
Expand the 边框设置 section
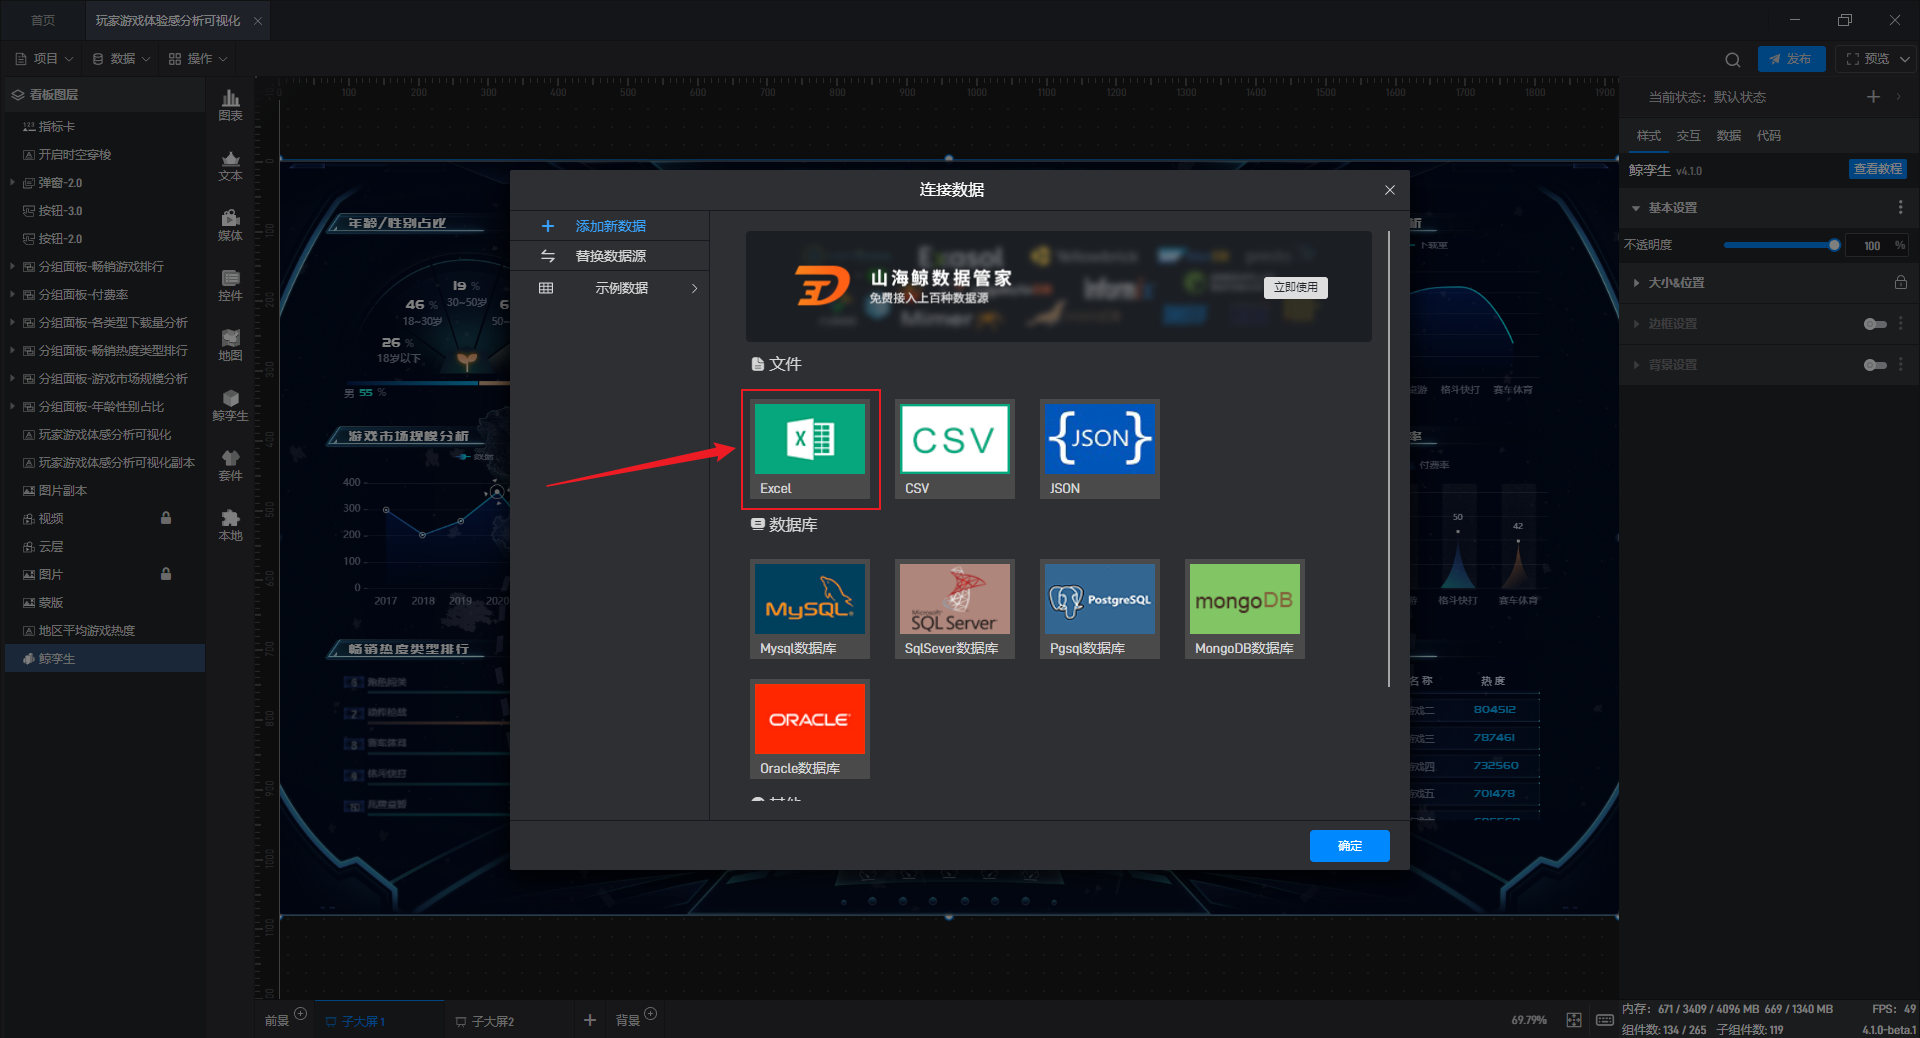coord(1636,324)
